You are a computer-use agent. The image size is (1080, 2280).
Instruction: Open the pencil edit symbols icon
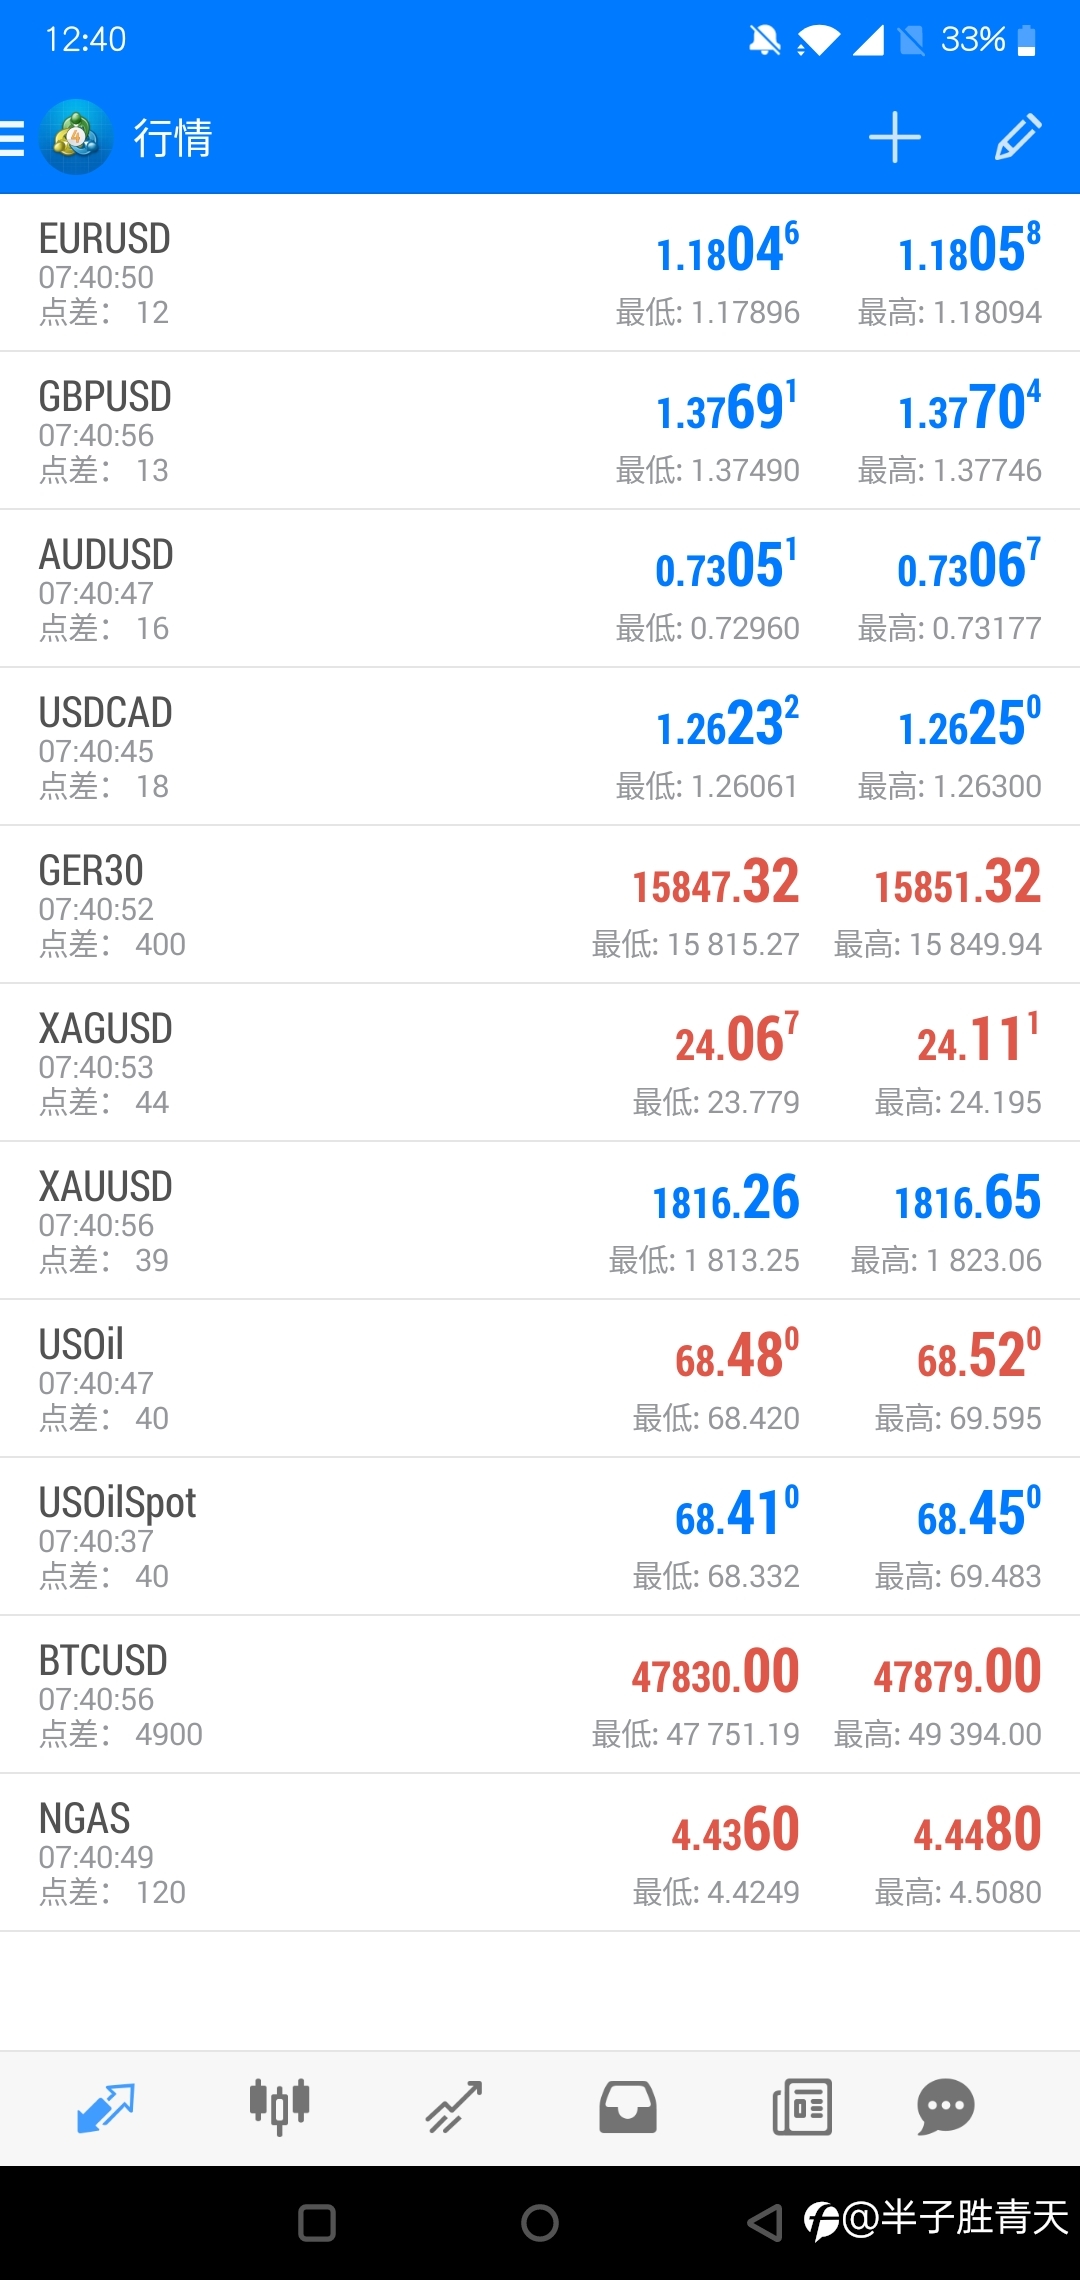click(1018, 138)
